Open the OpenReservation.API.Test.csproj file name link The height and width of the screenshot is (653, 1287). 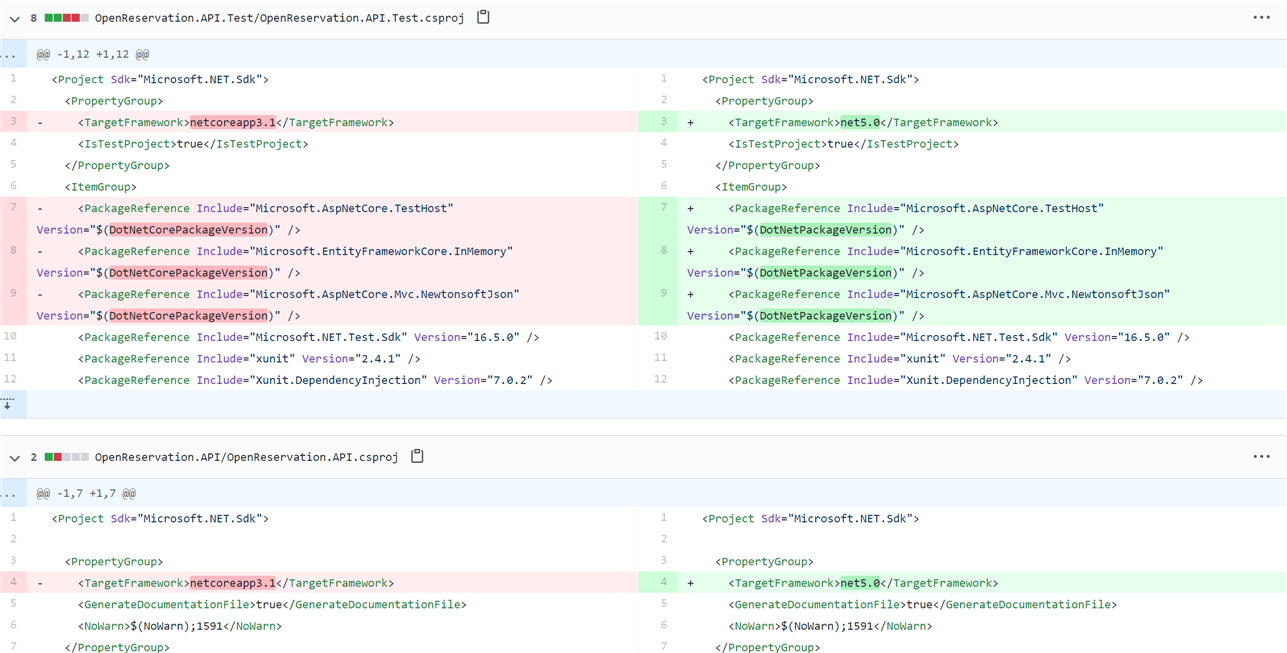(279, 18)
